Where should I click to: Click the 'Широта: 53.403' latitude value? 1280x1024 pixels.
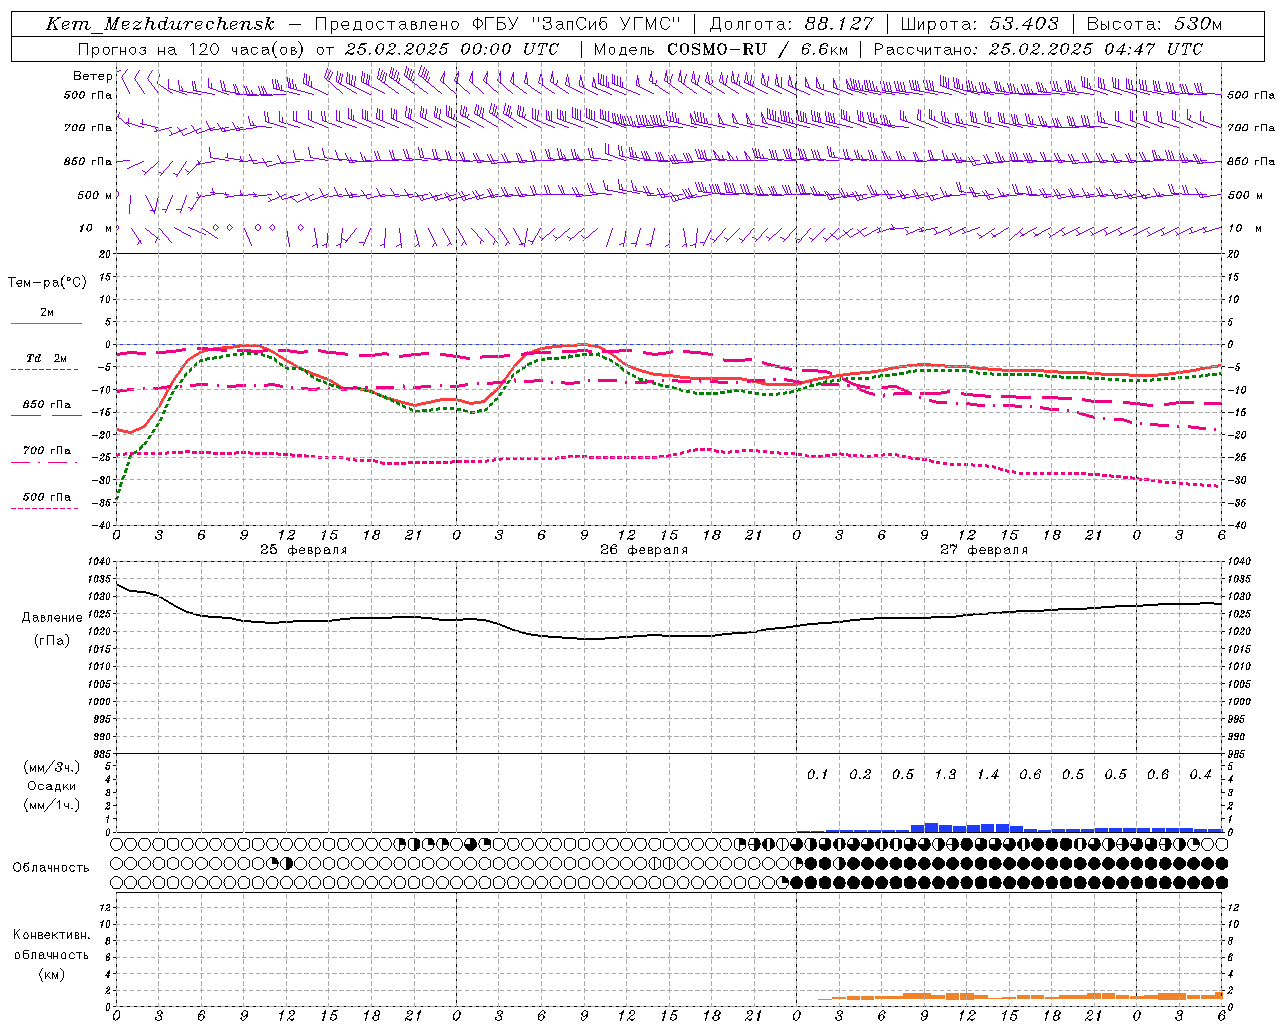click(979, 24)
